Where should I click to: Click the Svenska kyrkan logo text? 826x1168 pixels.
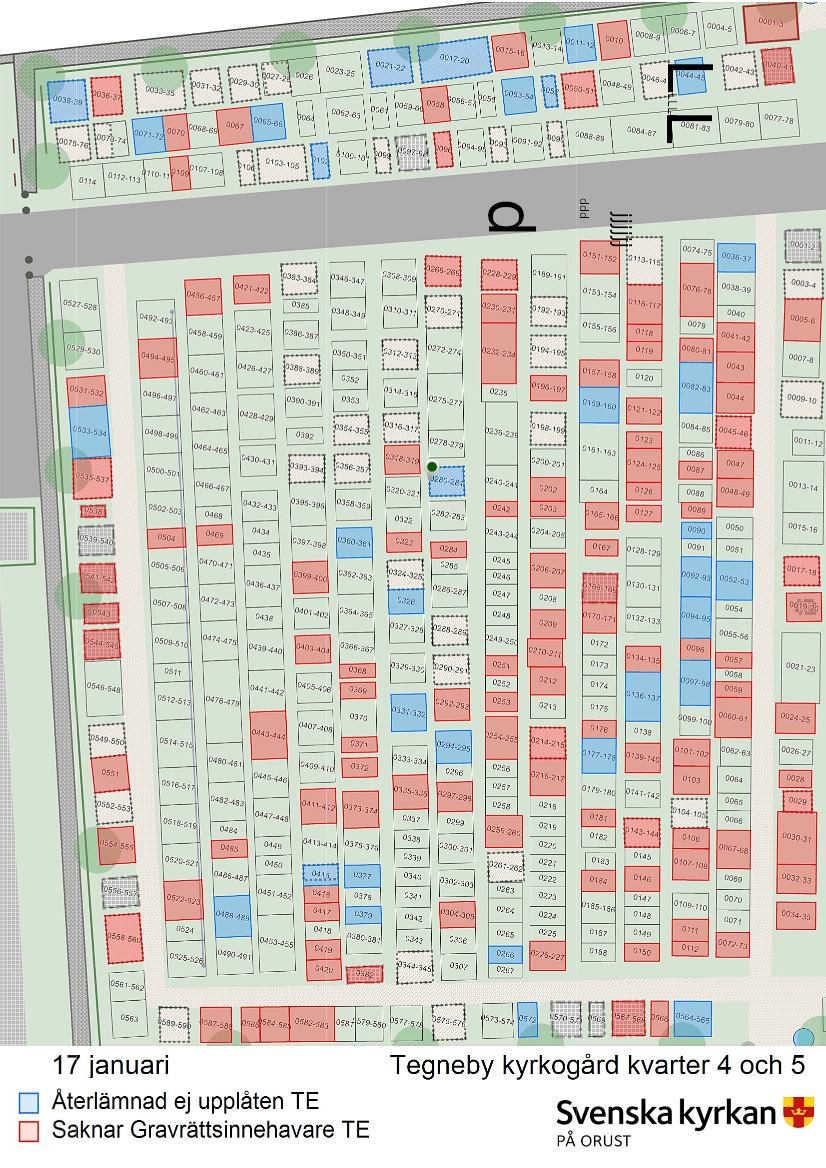pyautogui.click(x=666, y=1113)
